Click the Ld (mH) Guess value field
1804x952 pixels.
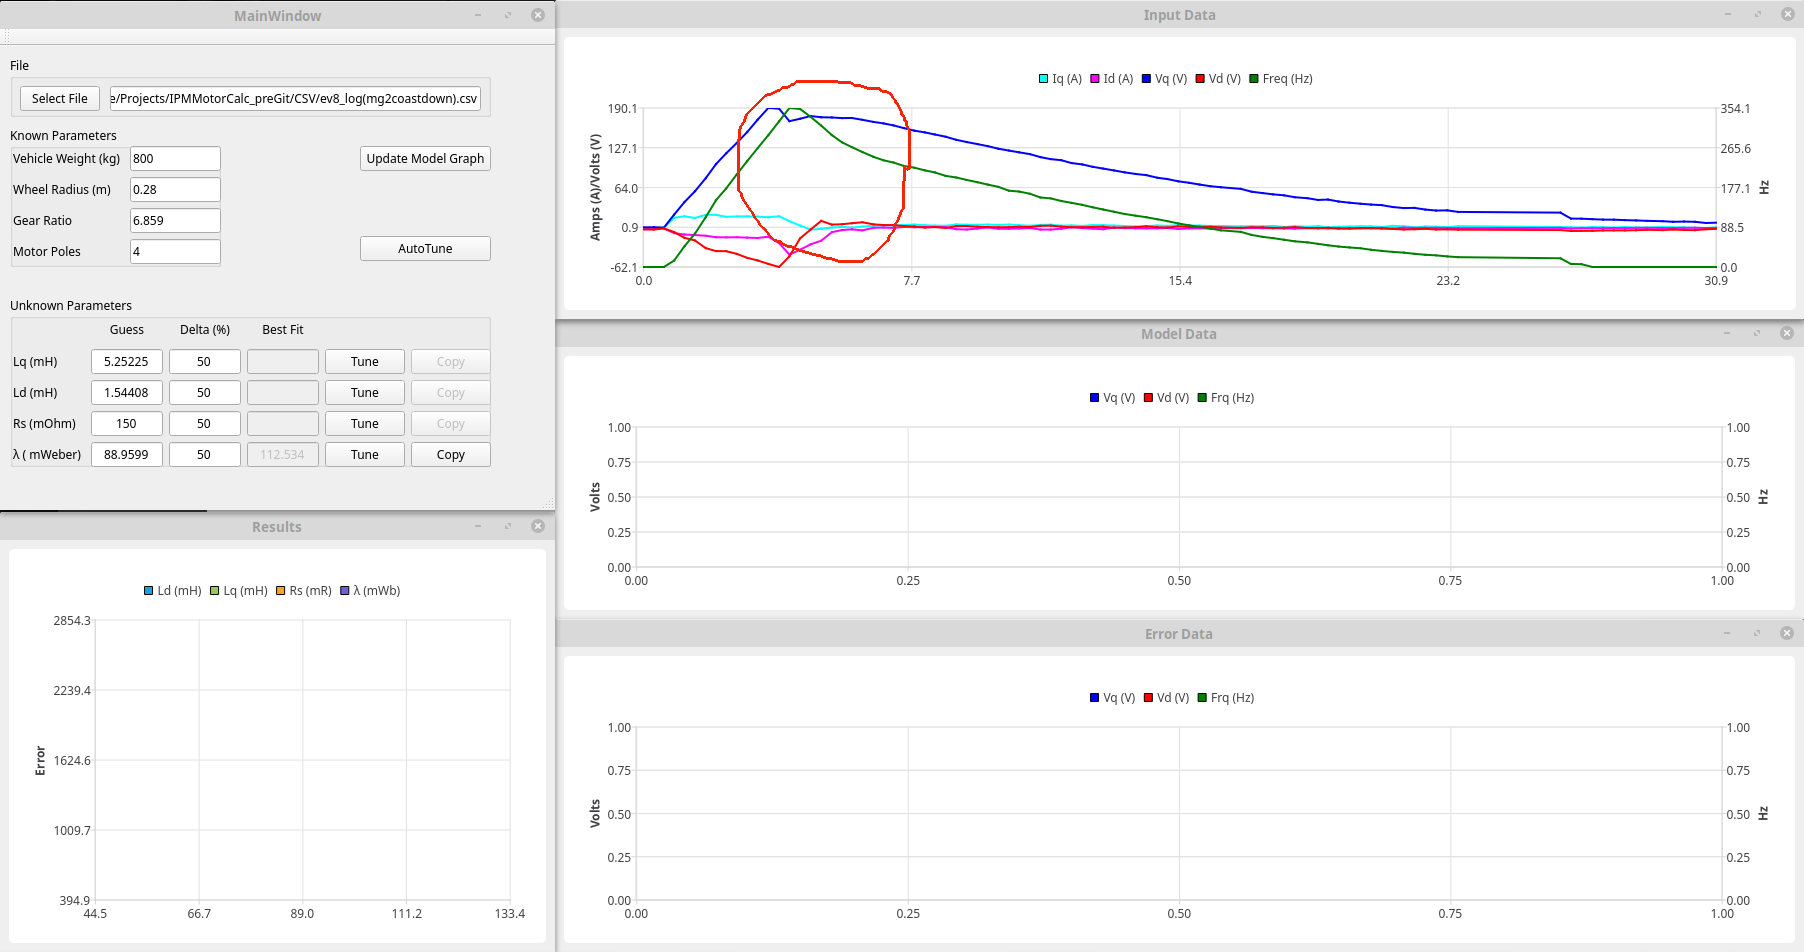[x=126, y=393]
